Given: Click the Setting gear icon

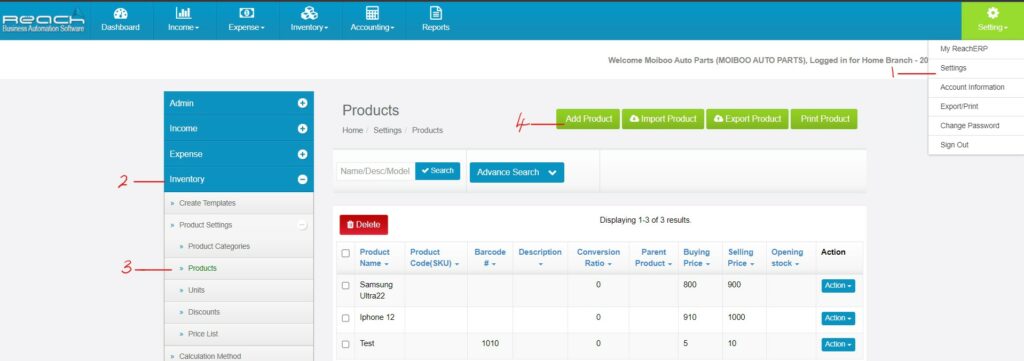Looking at the screenshot, I should 993,12.
